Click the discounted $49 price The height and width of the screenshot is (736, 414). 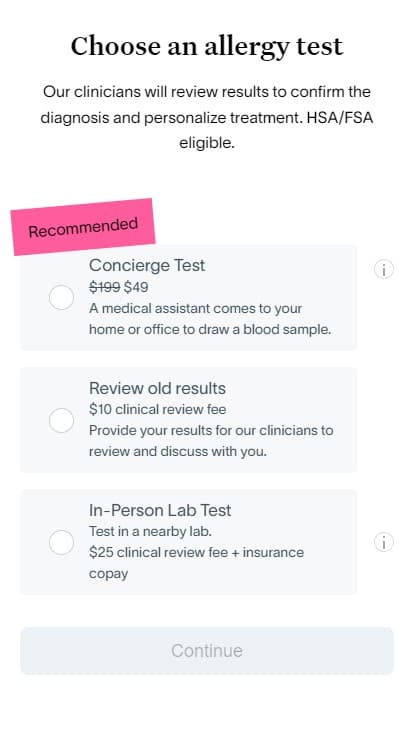click(x=136, y=287)
